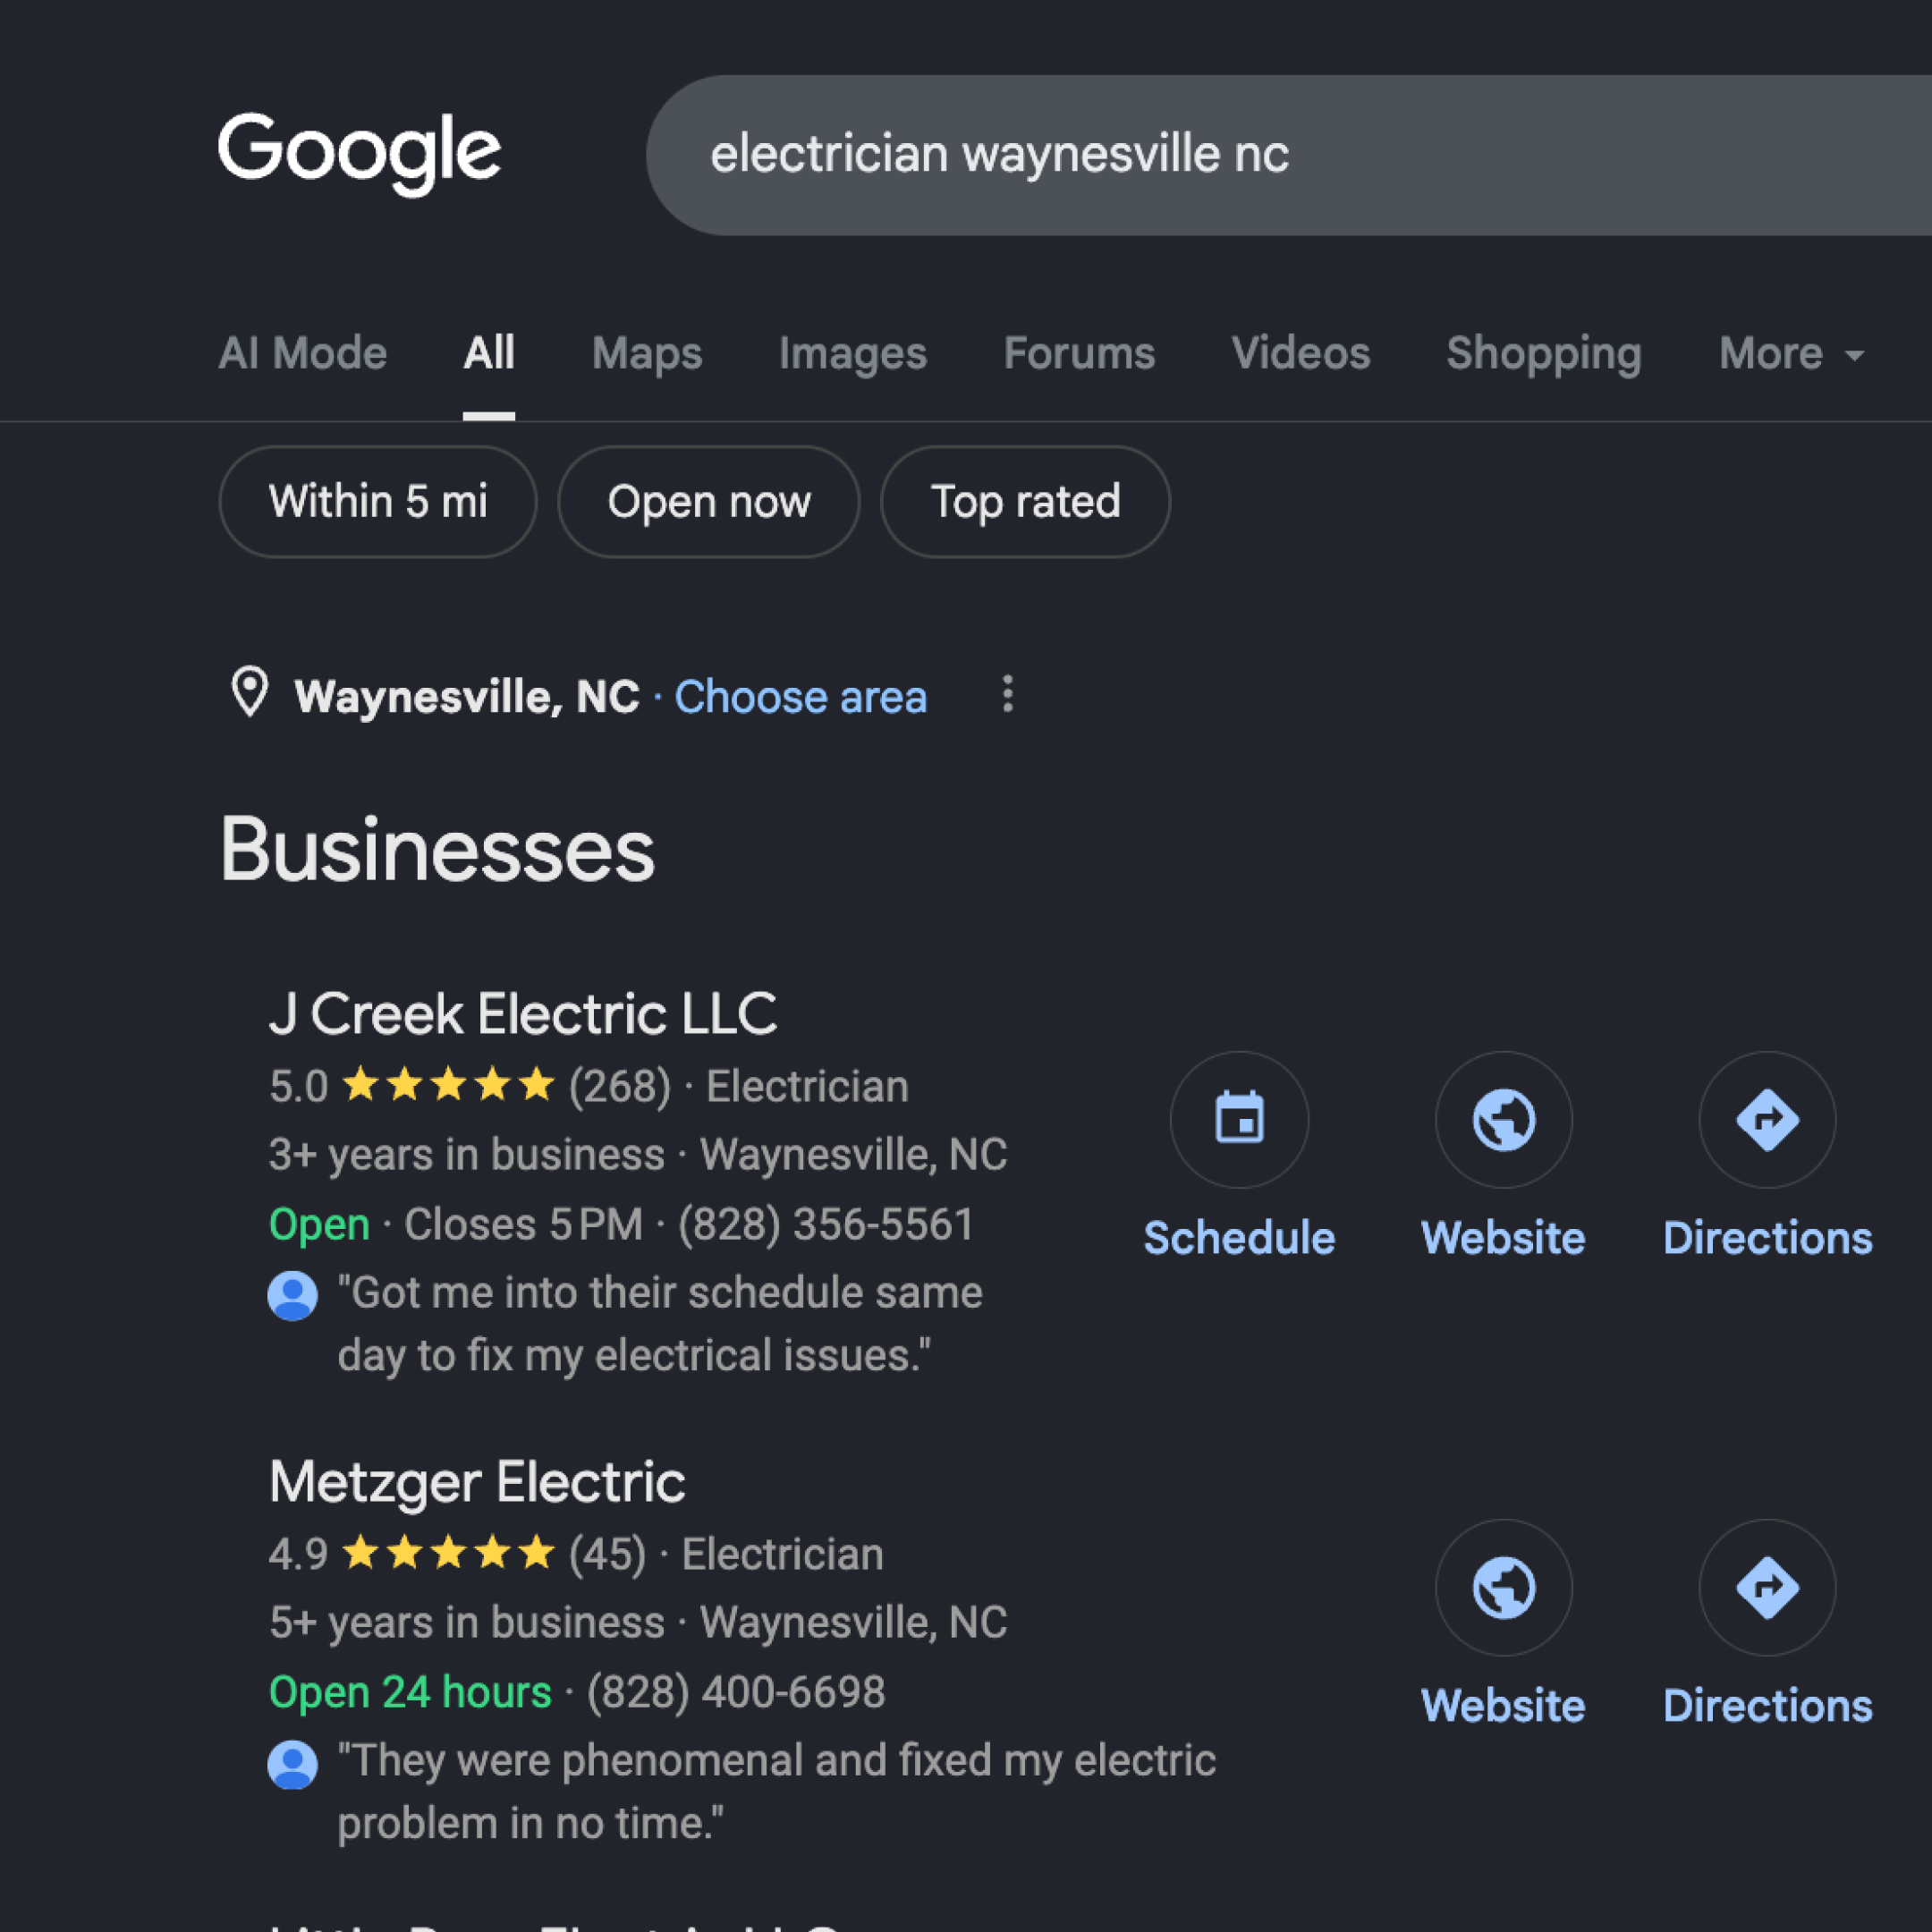Image resolution: width=1932 pixels, height=1932 pixels.
Task: Click the "They were phenomenal" review text
Action: (x=776, y=1791)
